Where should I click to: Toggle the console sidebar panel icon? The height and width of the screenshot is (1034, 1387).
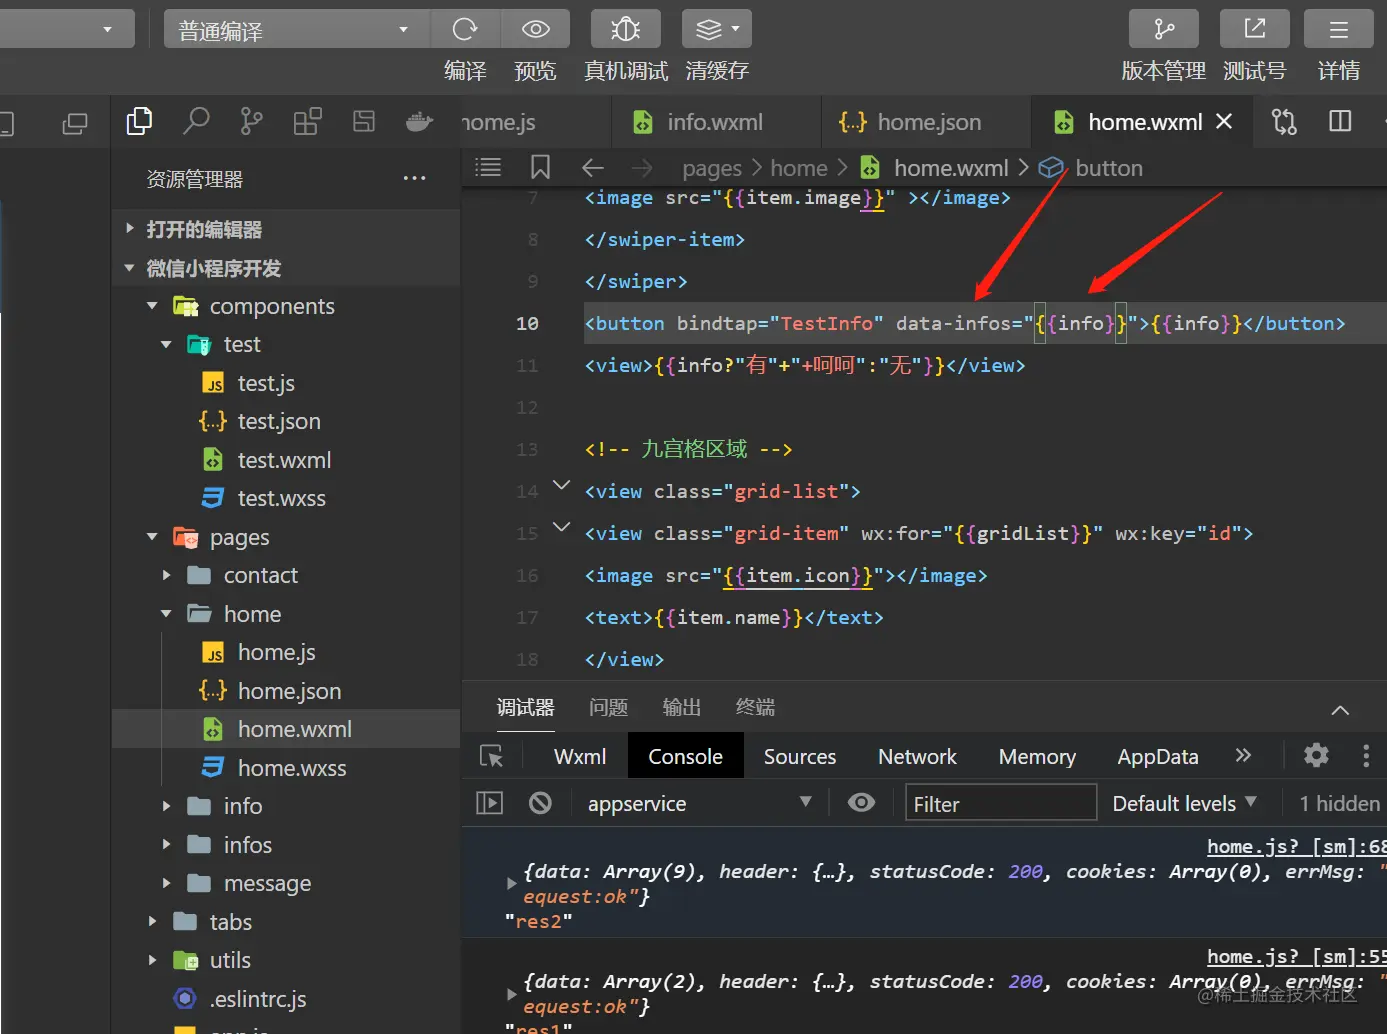490,803
